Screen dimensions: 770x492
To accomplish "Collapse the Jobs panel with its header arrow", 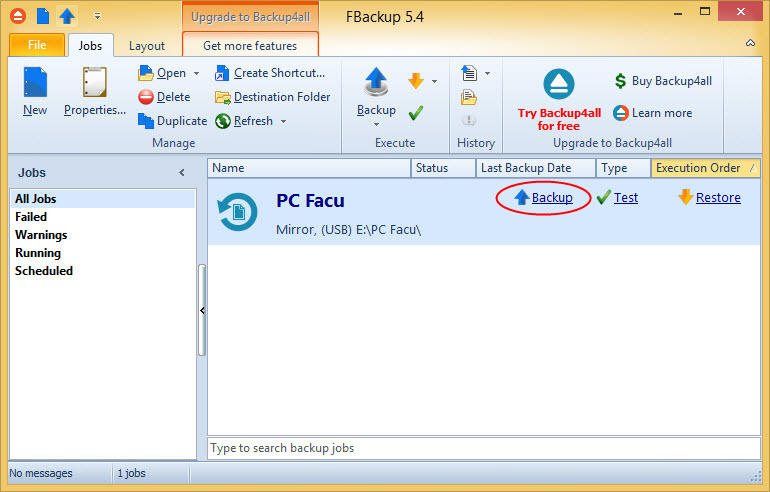I will click(182, 172).
